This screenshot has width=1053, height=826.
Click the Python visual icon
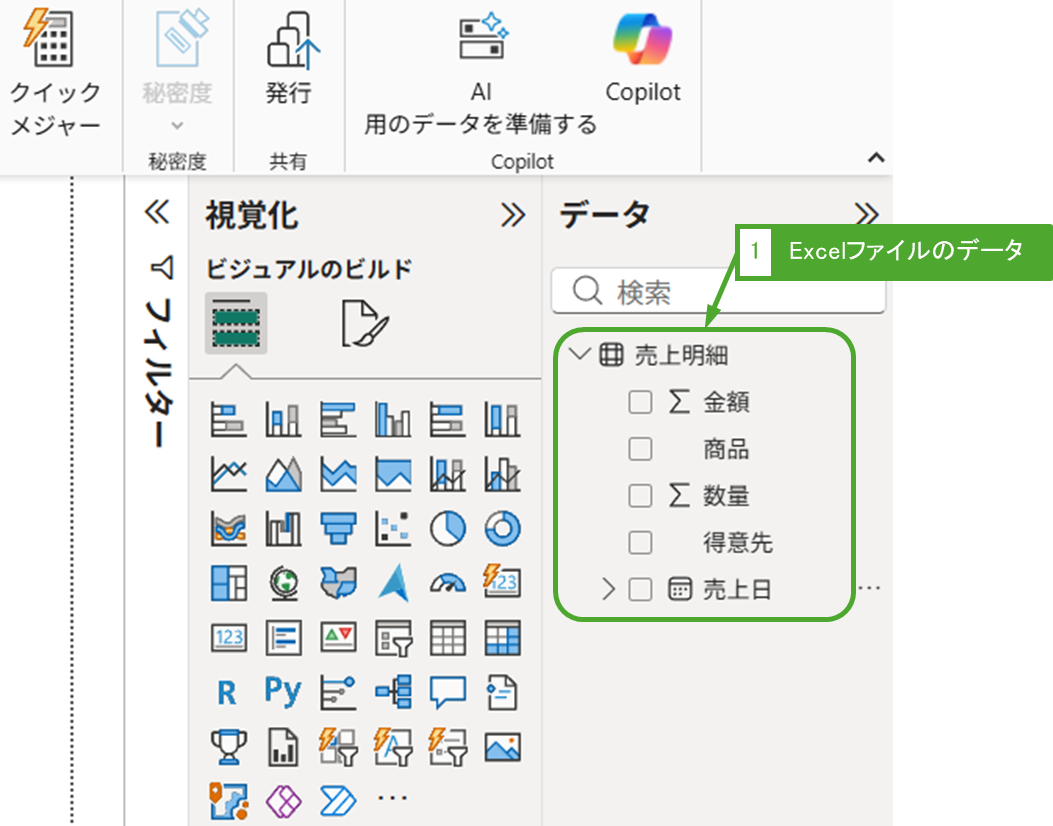point(283,691)
